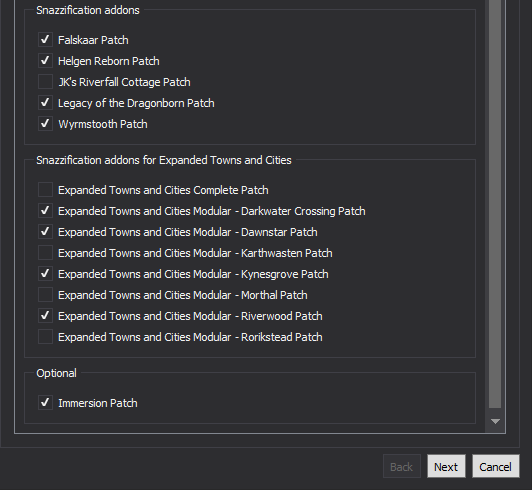Screen dimensions: 532x490
Task: Enable the Rorikstead Patch checkbox
Action: point(45,337)
